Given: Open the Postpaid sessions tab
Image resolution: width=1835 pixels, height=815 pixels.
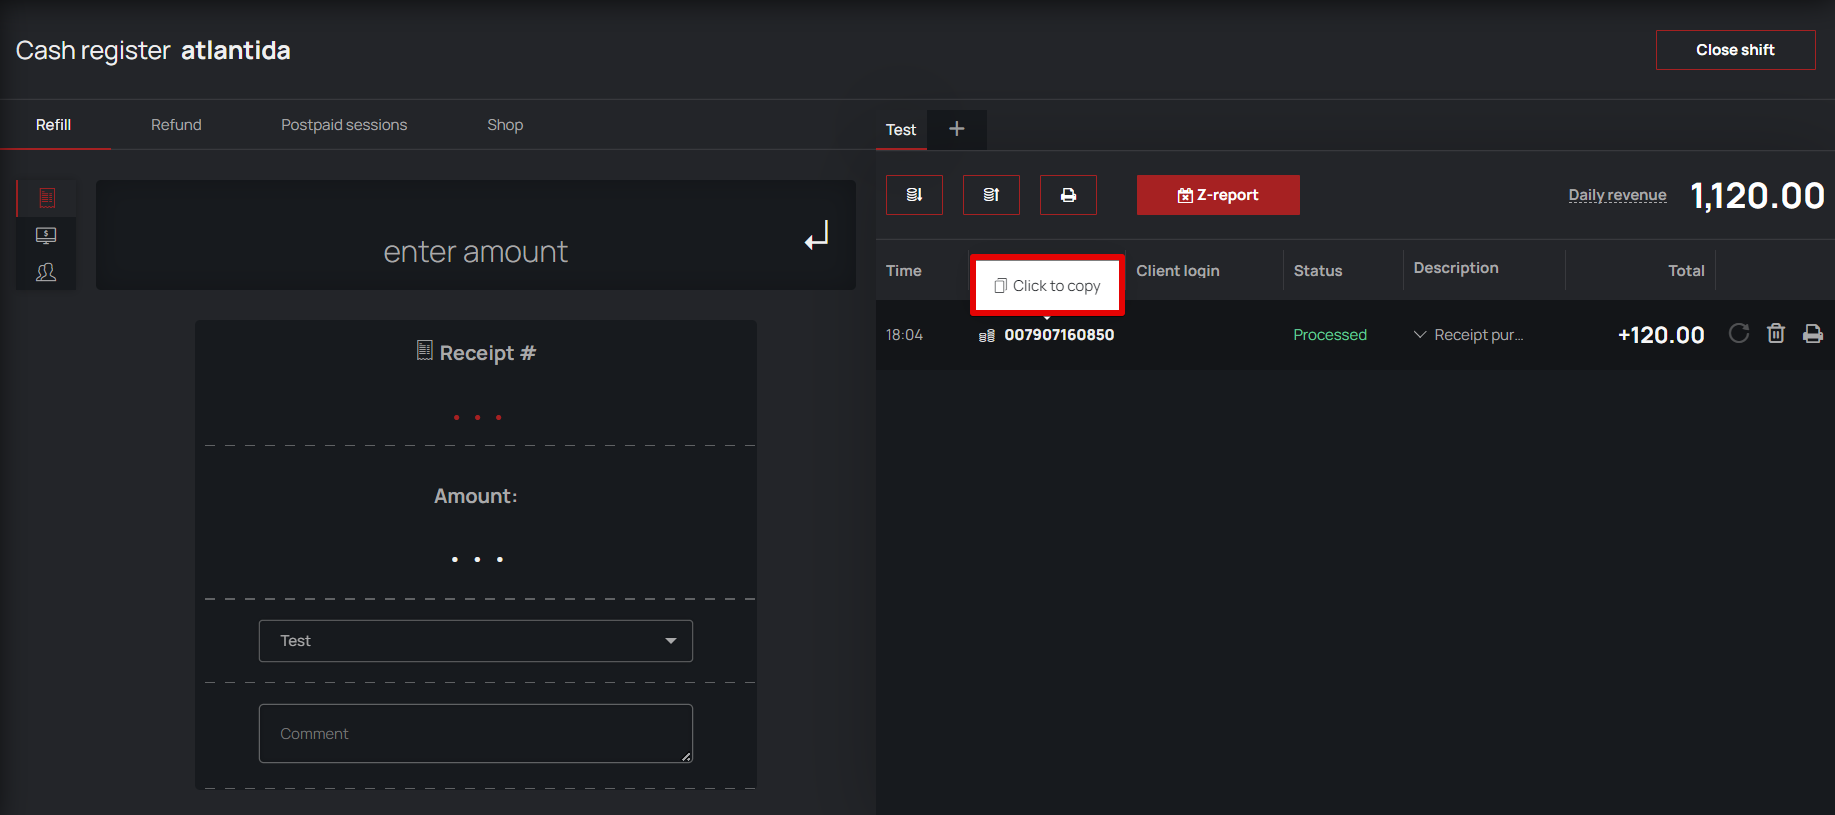Looking at the screenshot, I should point(344,125).
